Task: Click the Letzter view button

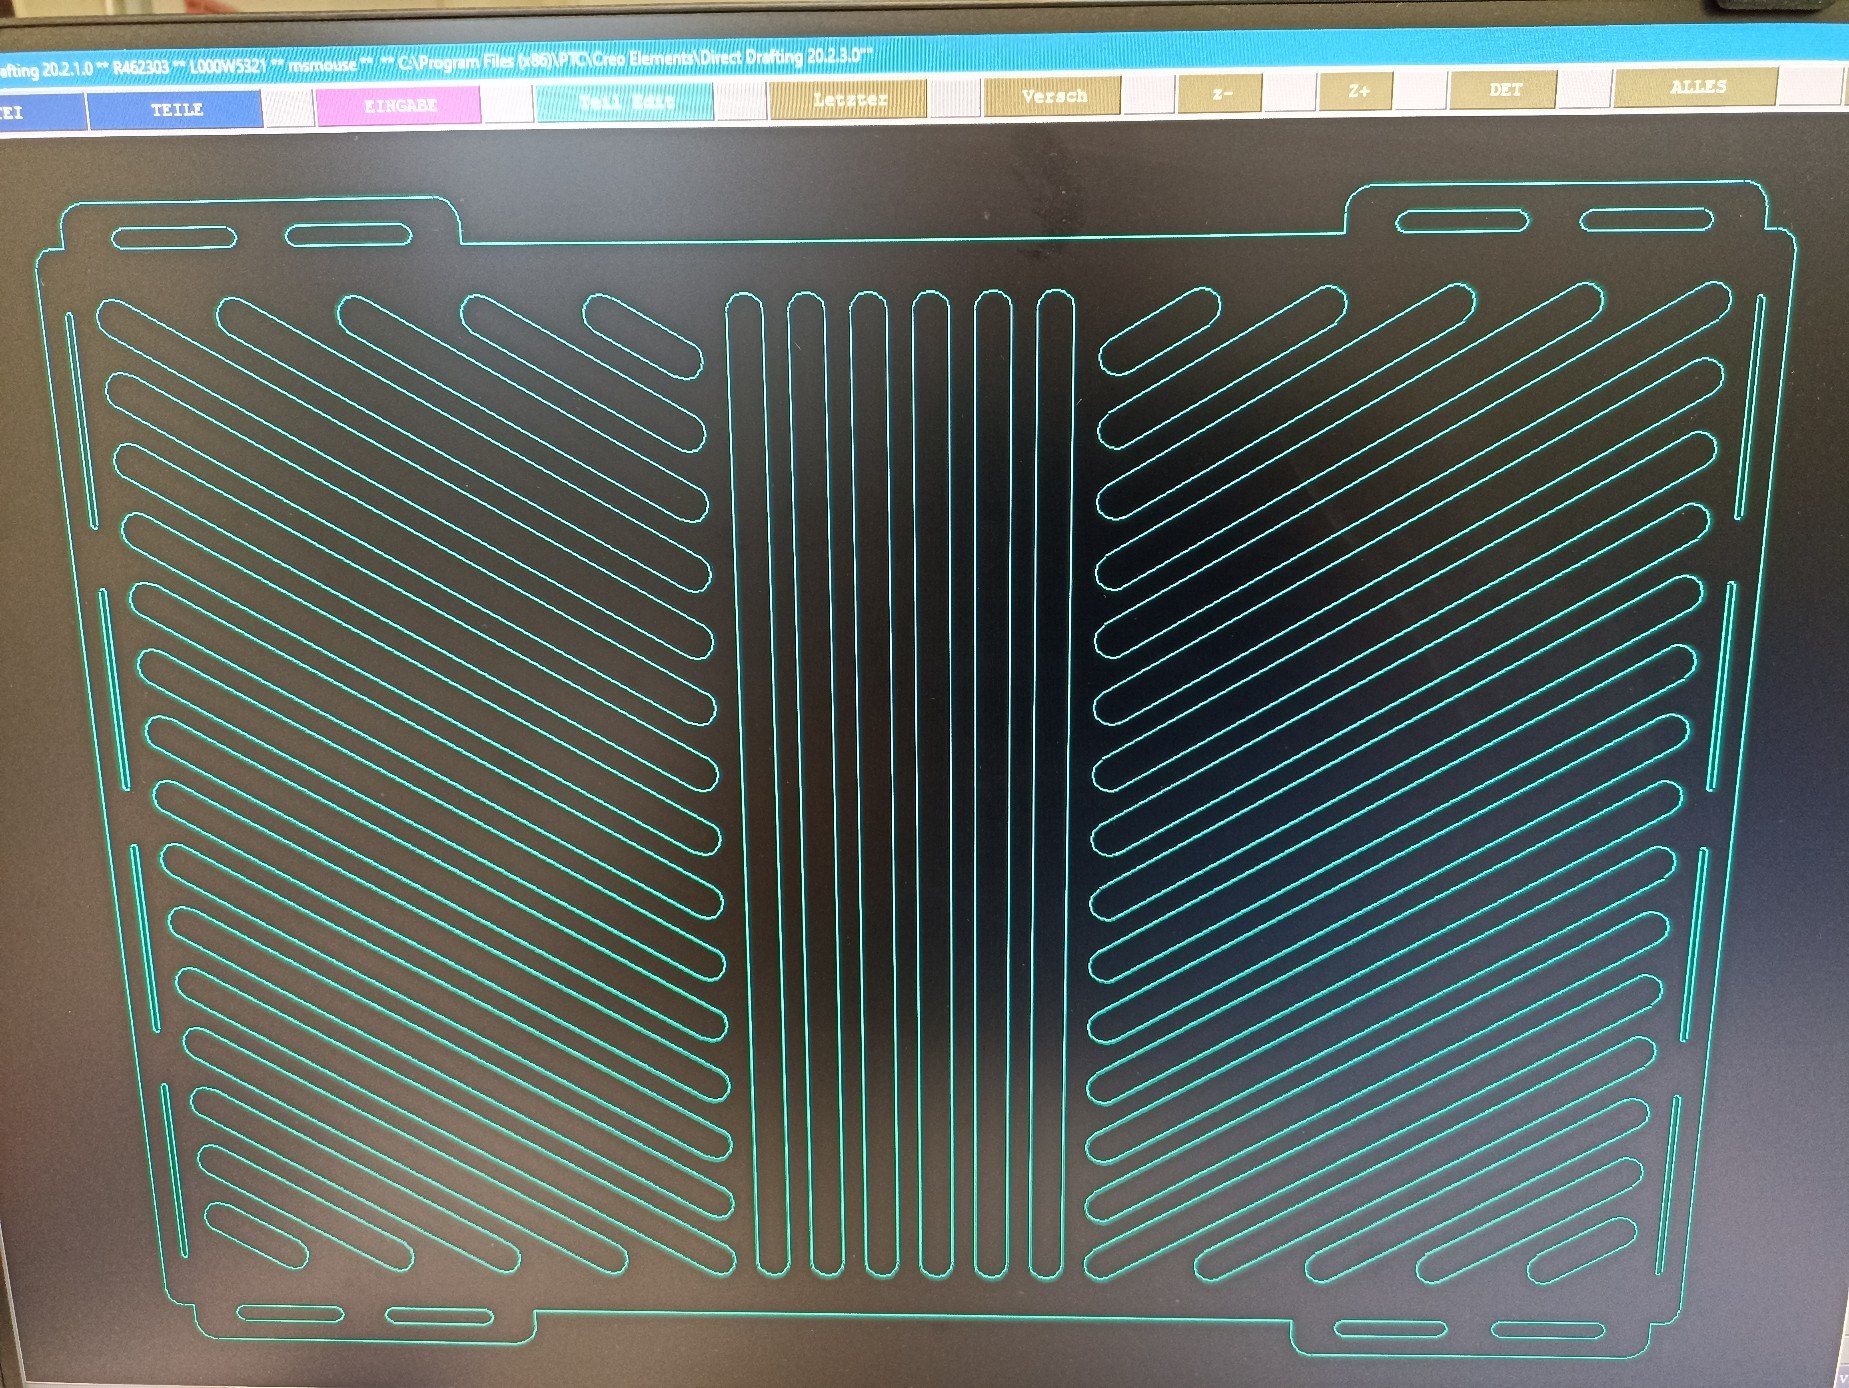Action: coord(849,99)
